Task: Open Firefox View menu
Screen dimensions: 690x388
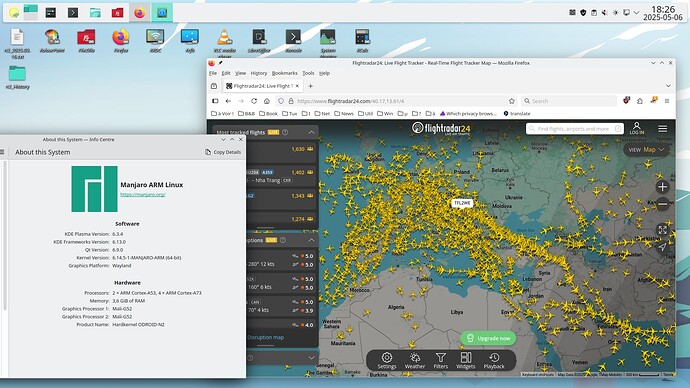Action: pyautogui.click(x=240, y=73)
